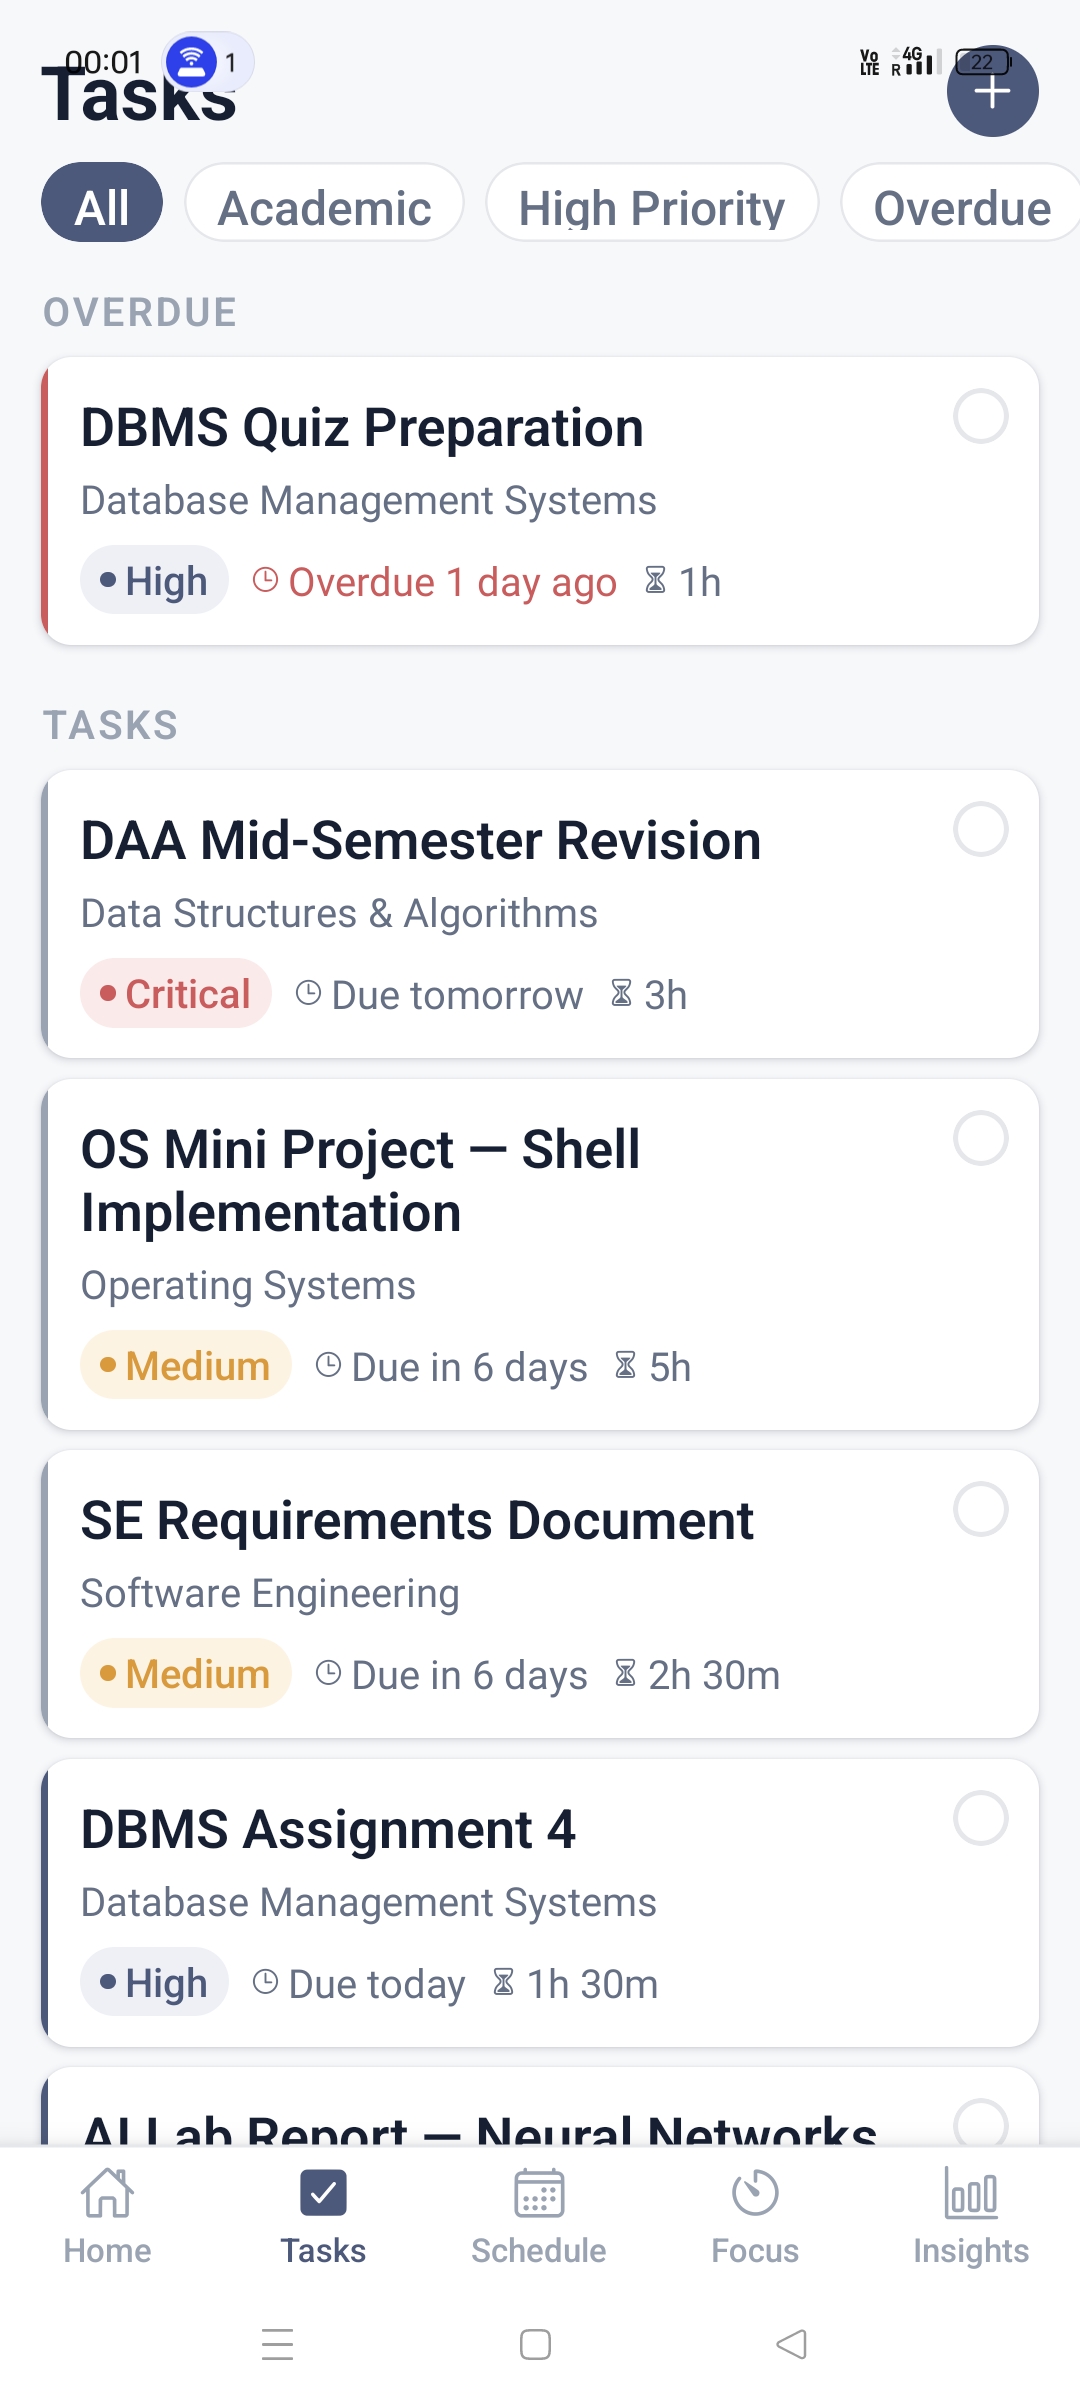Open the Focus timer icon
Screen dimensions: 1080x2400
pos(755,2193)
